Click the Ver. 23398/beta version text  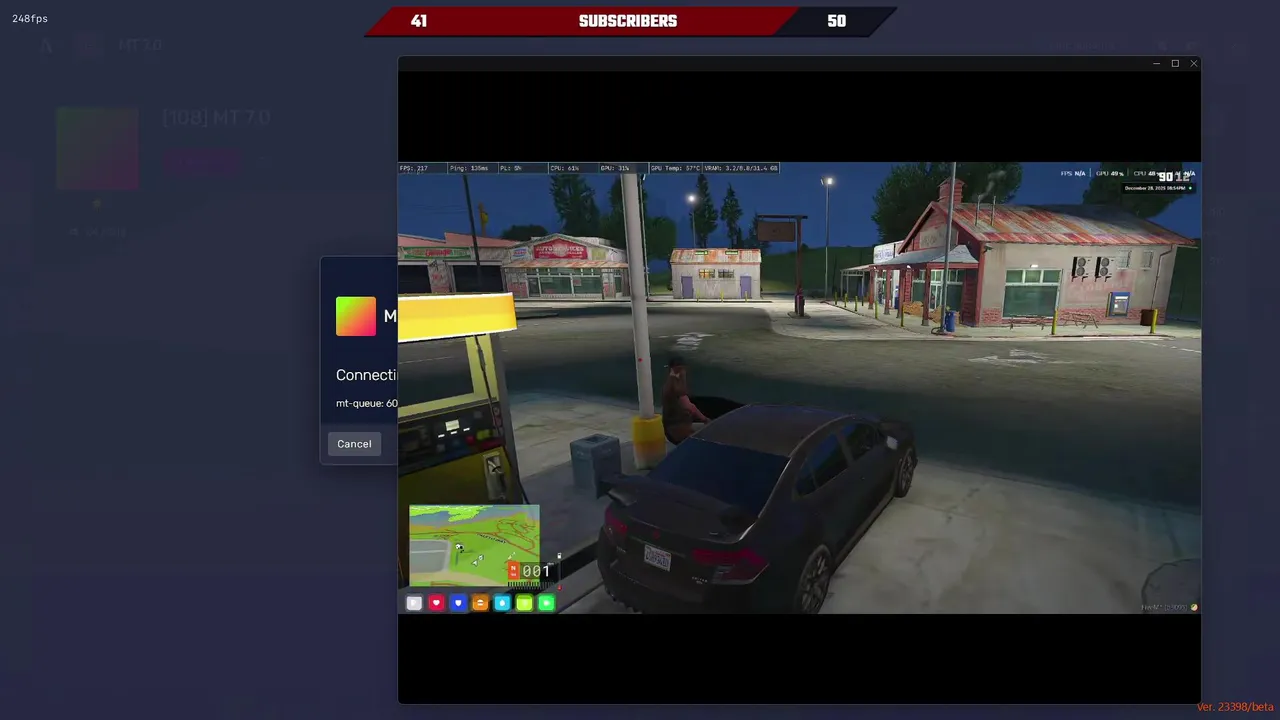[x=1235, y=707]
